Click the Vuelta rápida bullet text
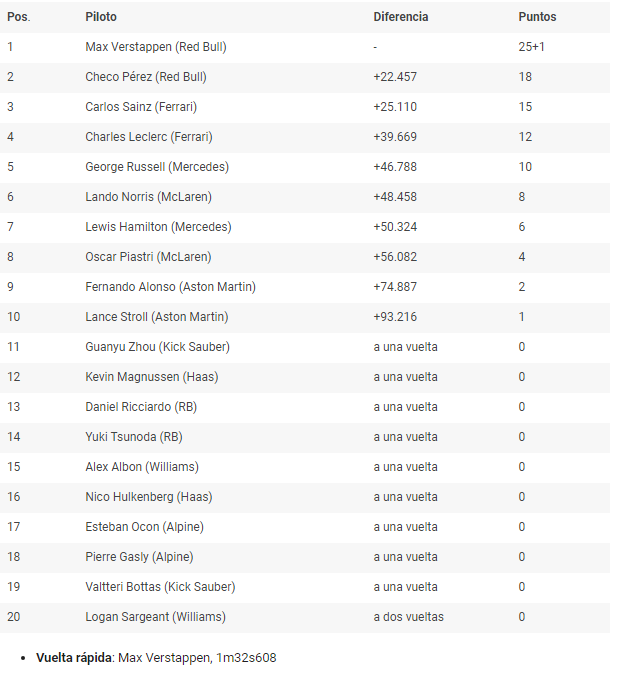The height and width of the screenshot is (674, 621). point(156,658)
